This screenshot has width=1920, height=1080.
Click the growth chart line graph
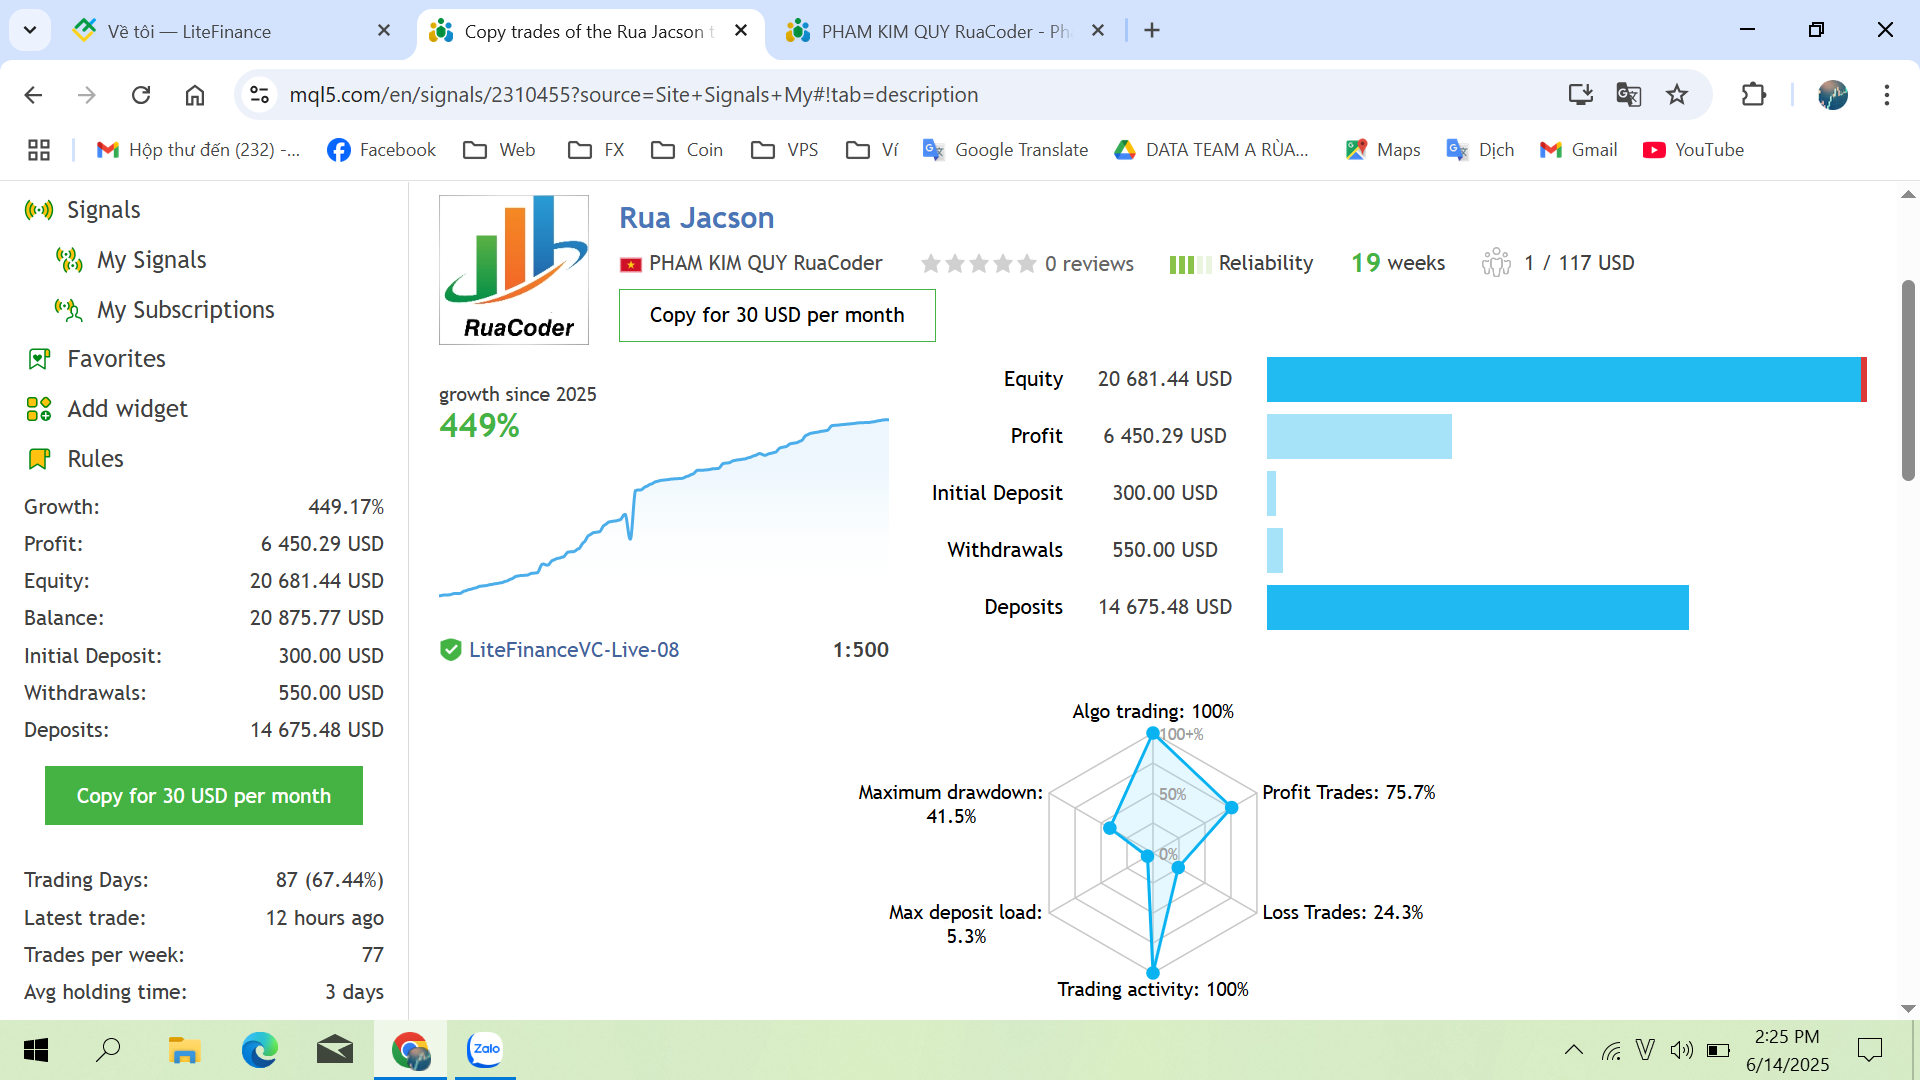coord(664,508)
